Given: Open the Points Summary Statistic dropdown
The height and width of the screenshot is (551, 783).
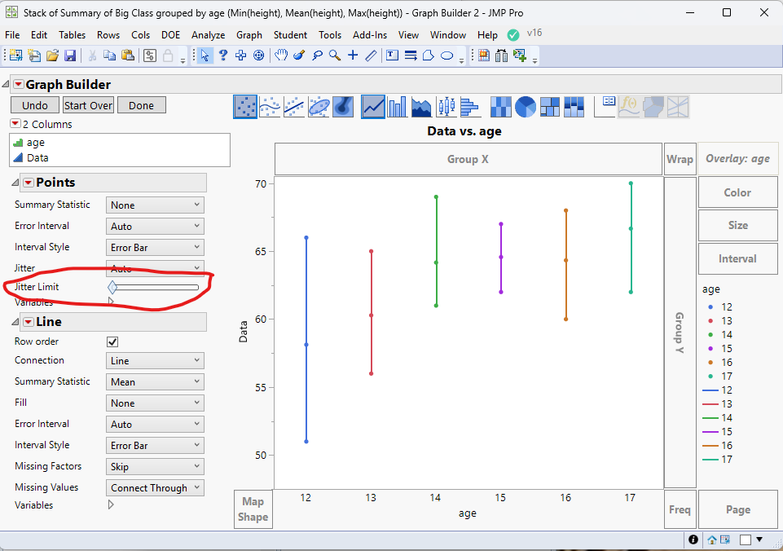Looking at the screenshot, I should [x=155, y=205].
